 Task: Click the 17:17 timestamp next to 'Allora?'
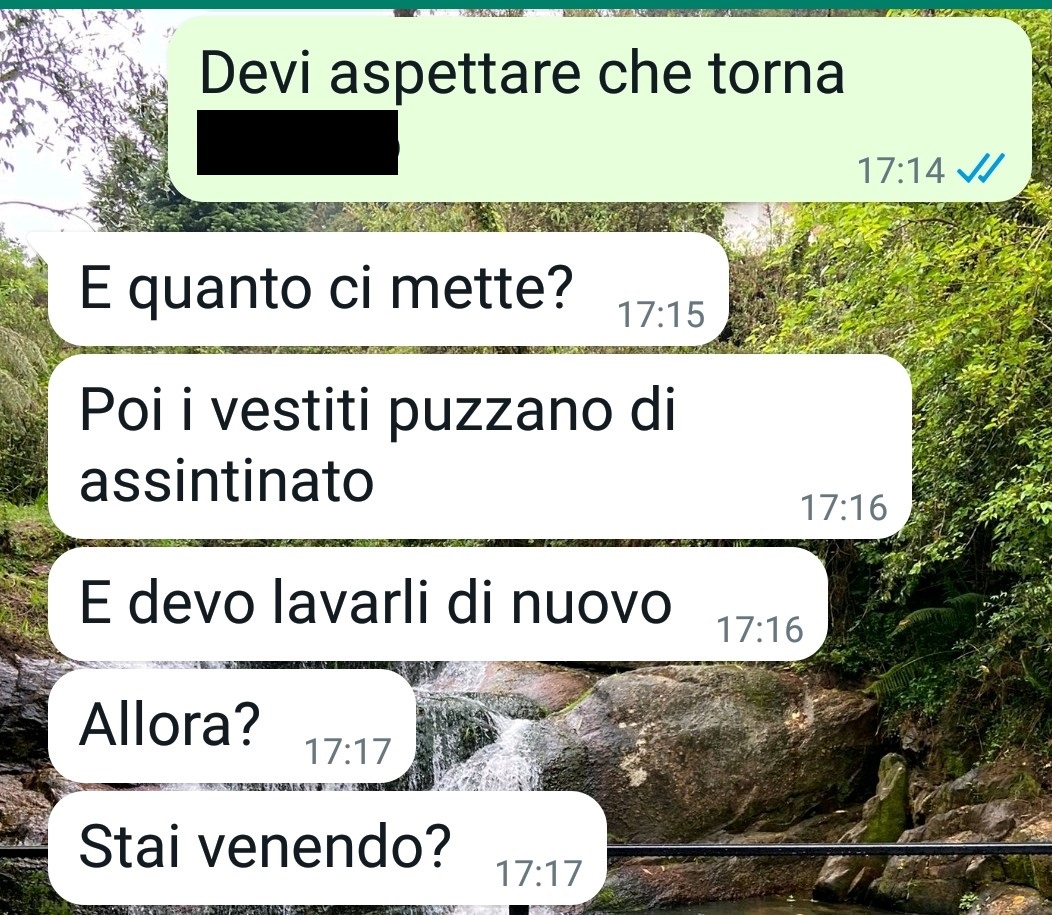(348, 751)
